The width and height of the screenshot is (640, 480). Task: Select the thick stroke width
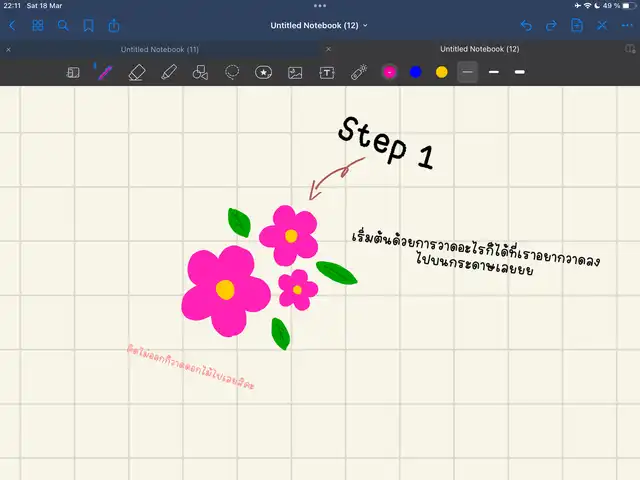coord(519,72)
